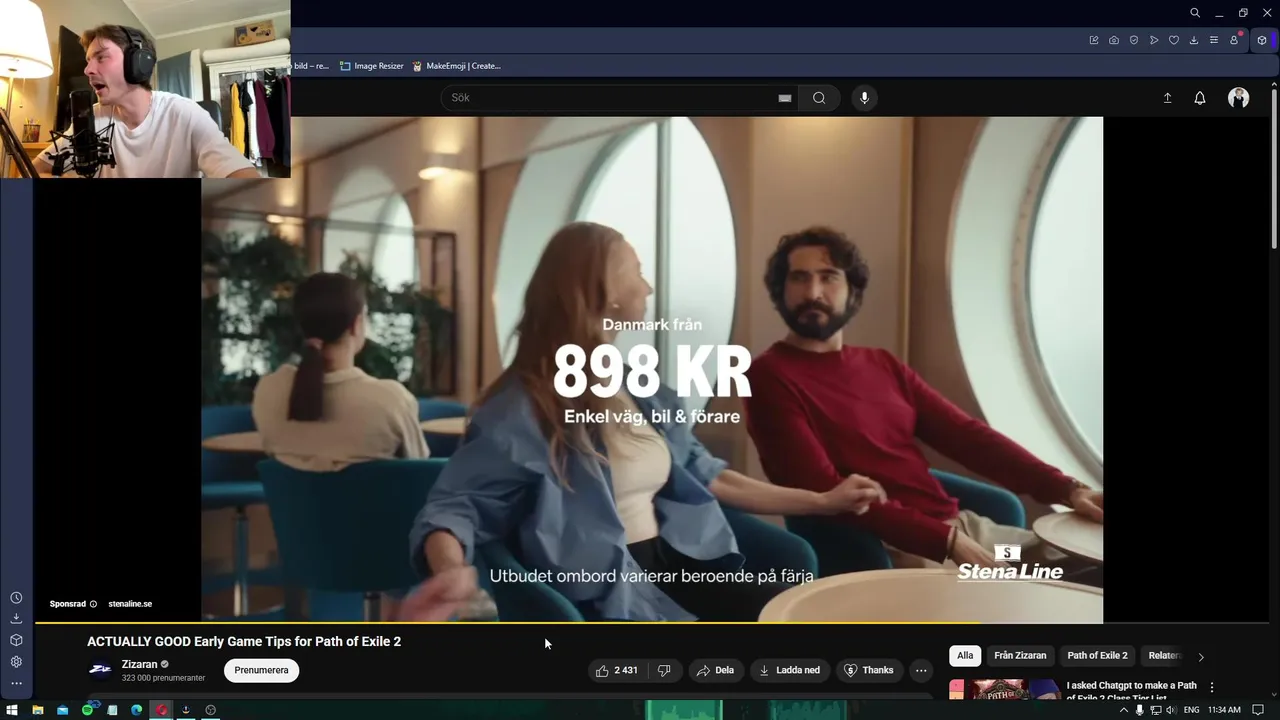Open the Mail app in the taskbar
This screenshot has height=720, width=1280.
click(62, 710)
